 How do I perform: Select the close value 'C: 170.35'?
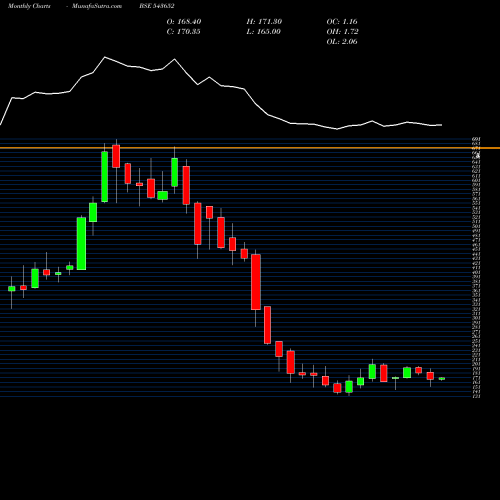tap(184, 32)
